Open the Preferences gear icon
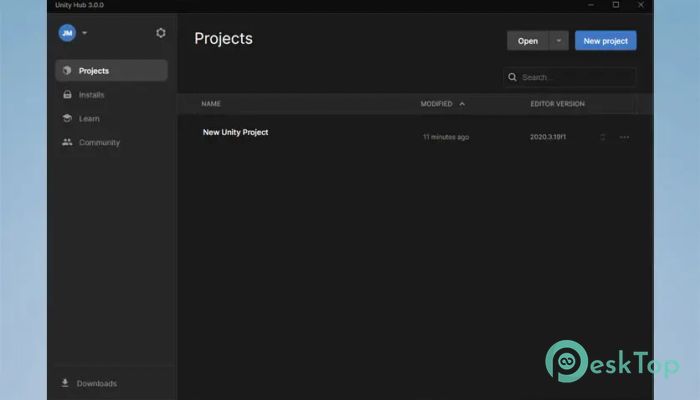The image size is (700, 400). click(x=161, y=33)
